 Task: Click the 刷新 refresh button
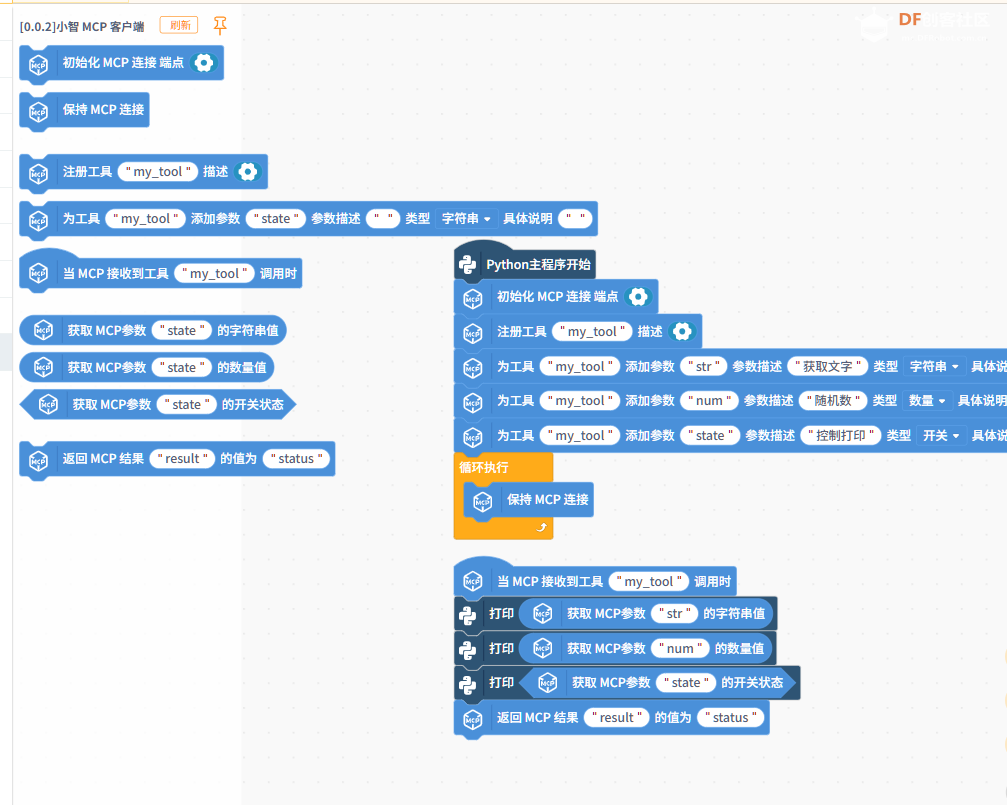(179, 26)
